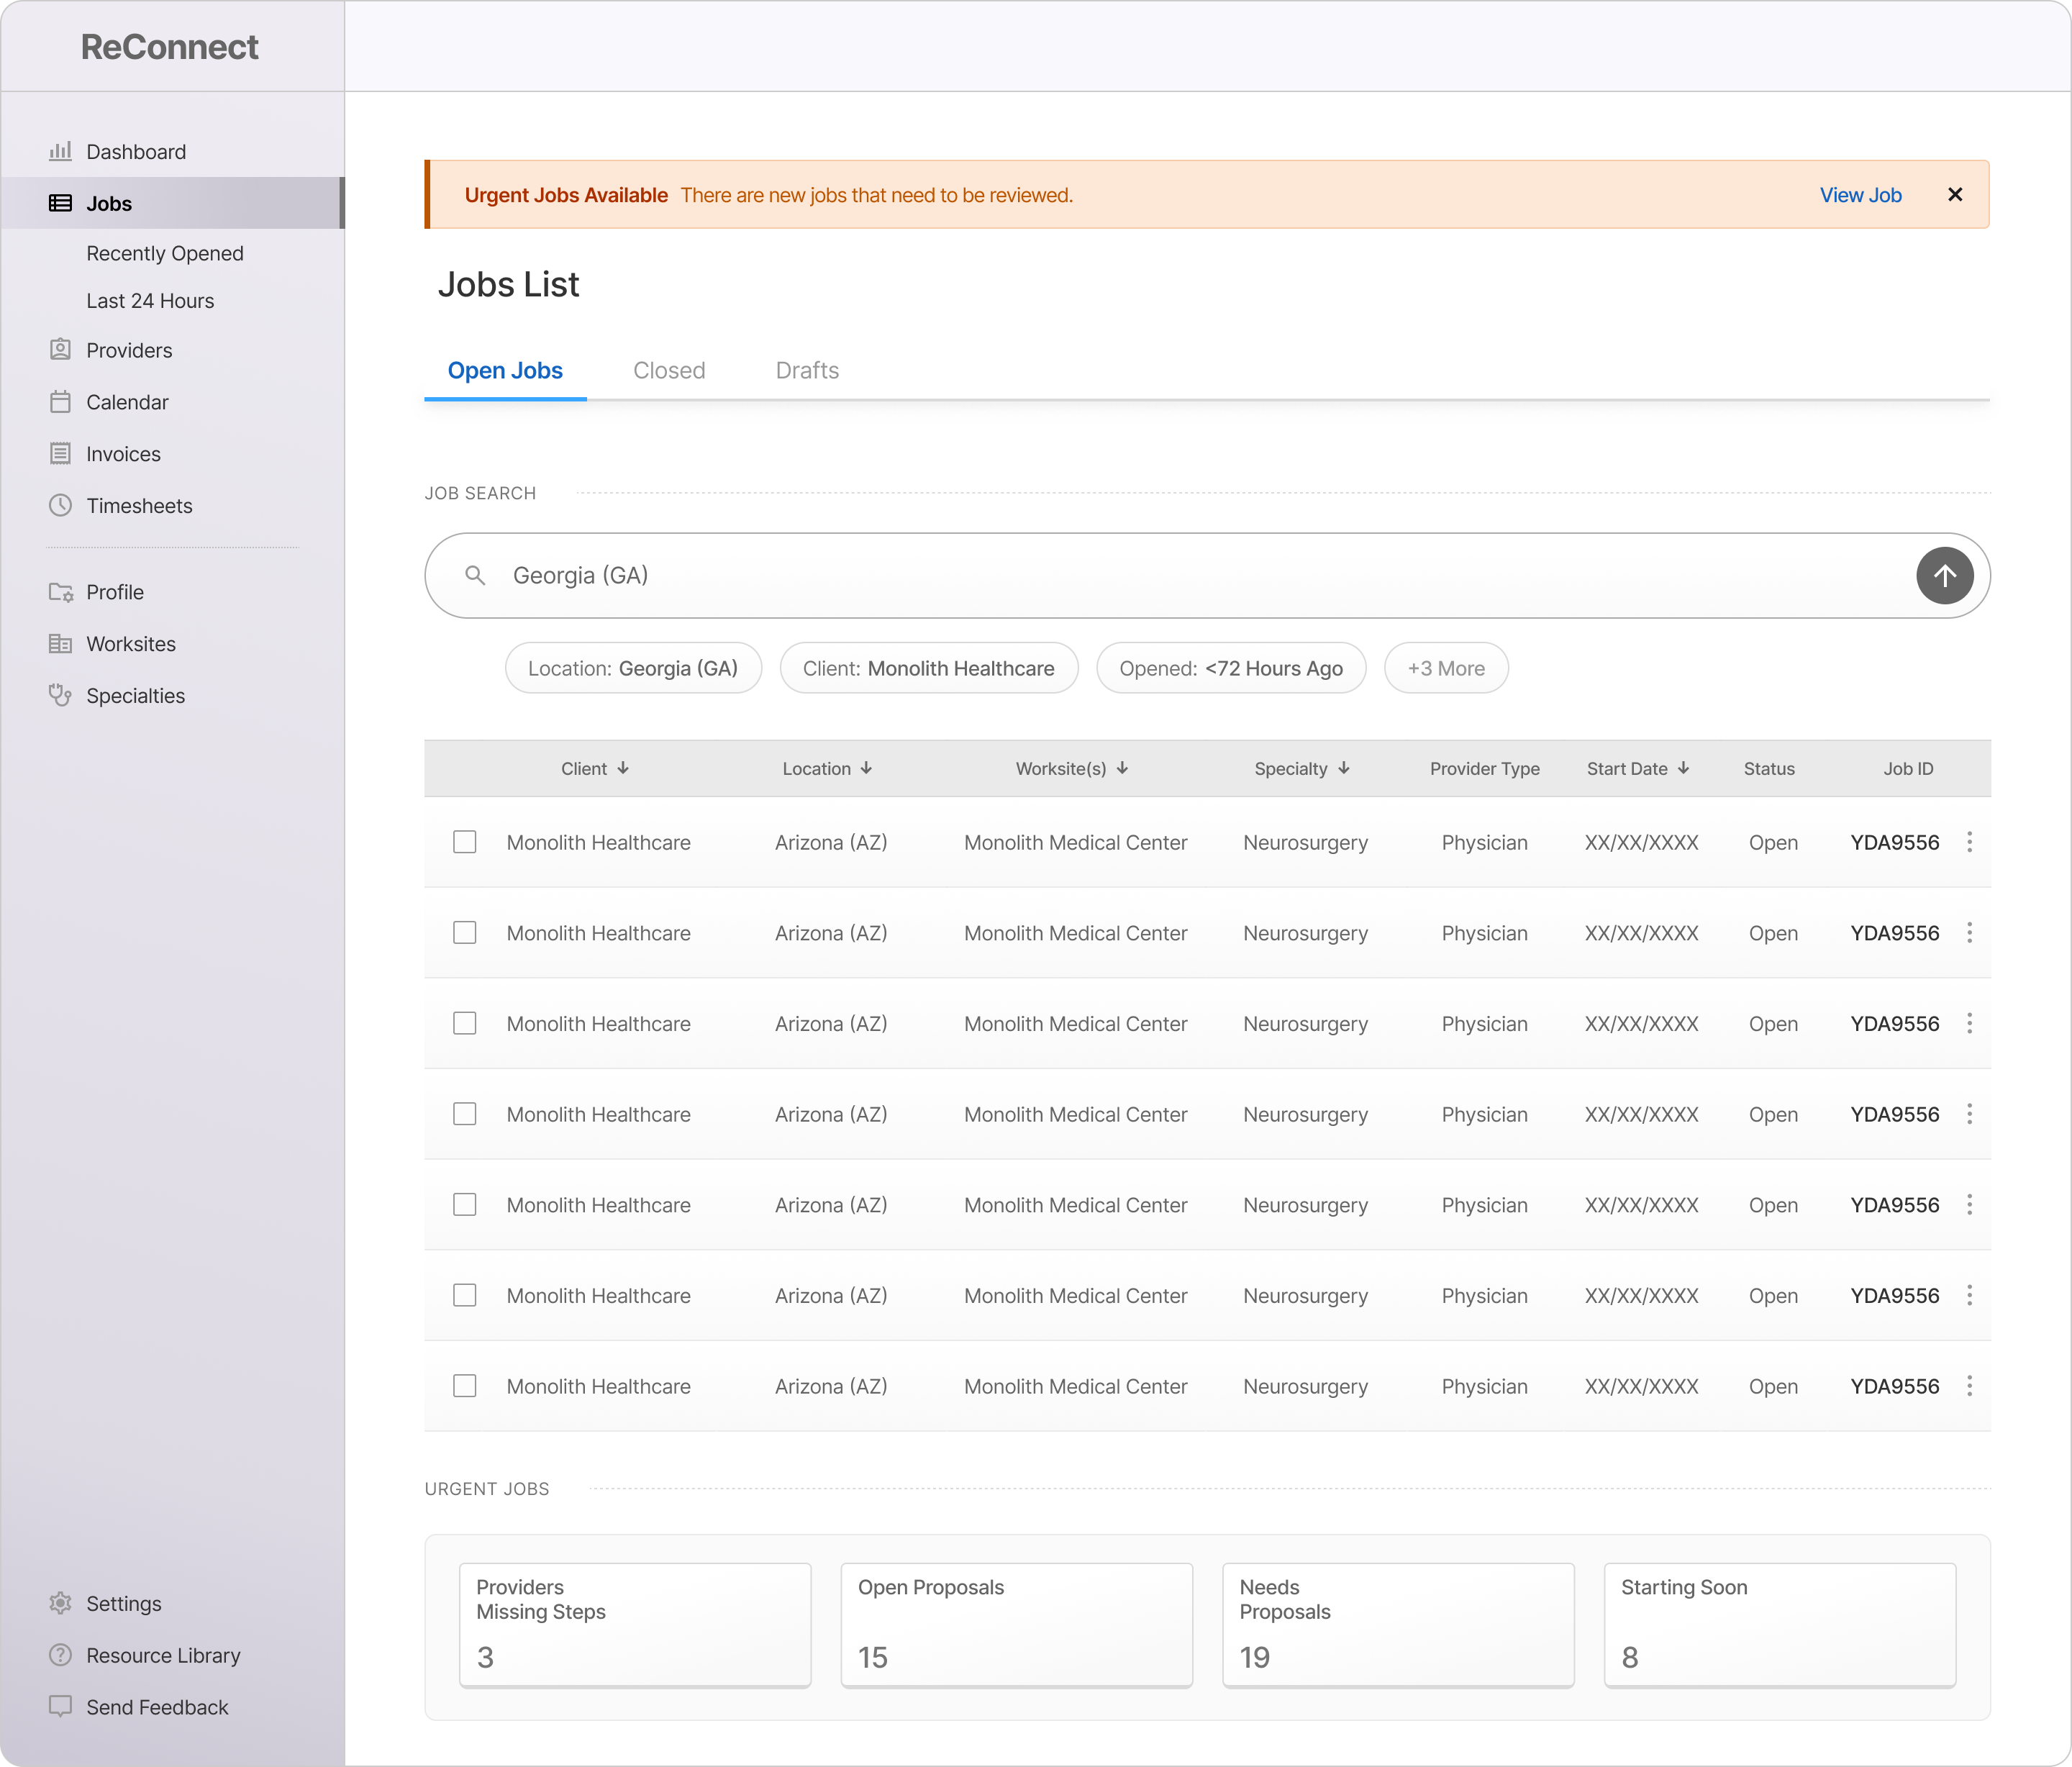This screenshot has height=1767, width=2072.
Task: Tick the third job row checkbox
Action: pyautogui.click(x=465, y=1023)
